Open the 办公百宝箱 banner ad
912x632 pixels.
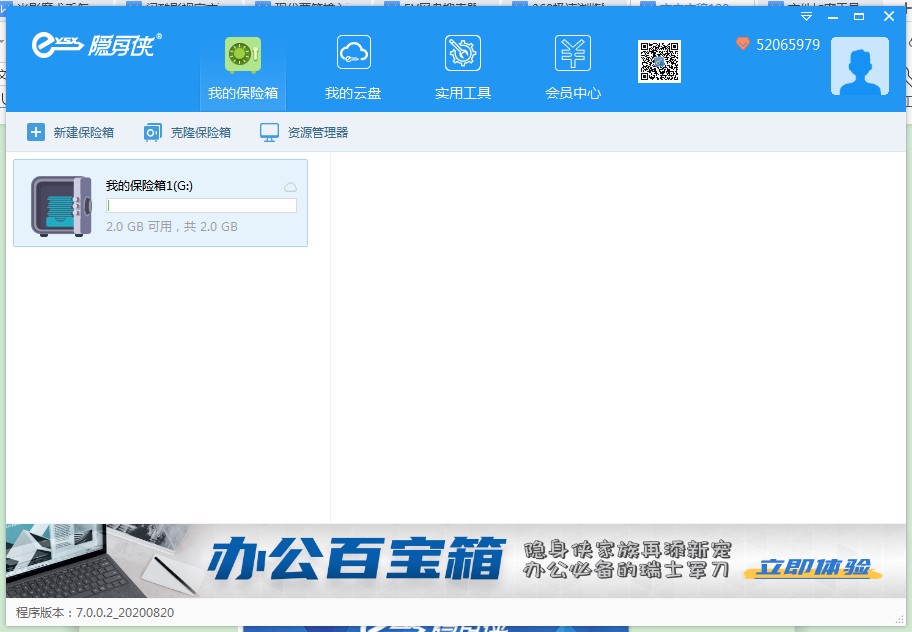click(x=456, y=560)
